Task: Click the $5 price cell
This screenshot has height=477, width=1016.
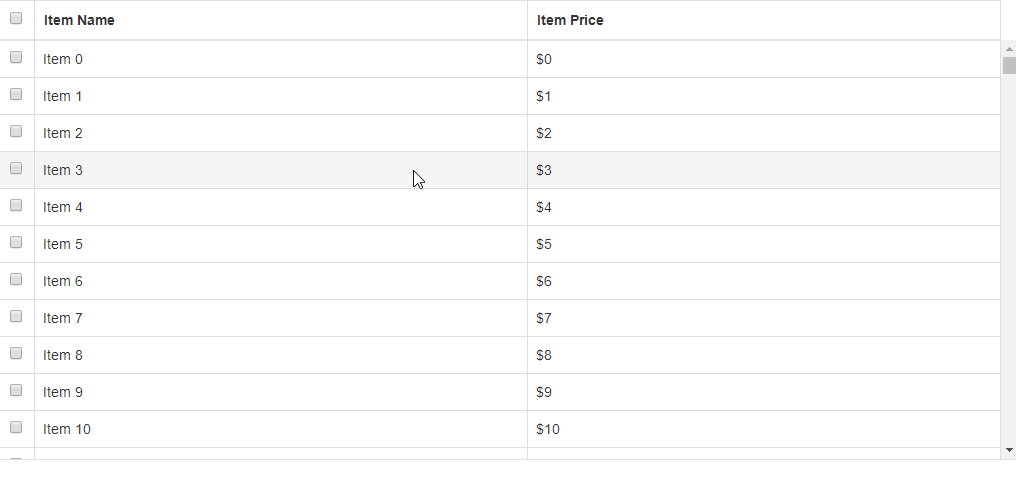Action: click(544, 244)
